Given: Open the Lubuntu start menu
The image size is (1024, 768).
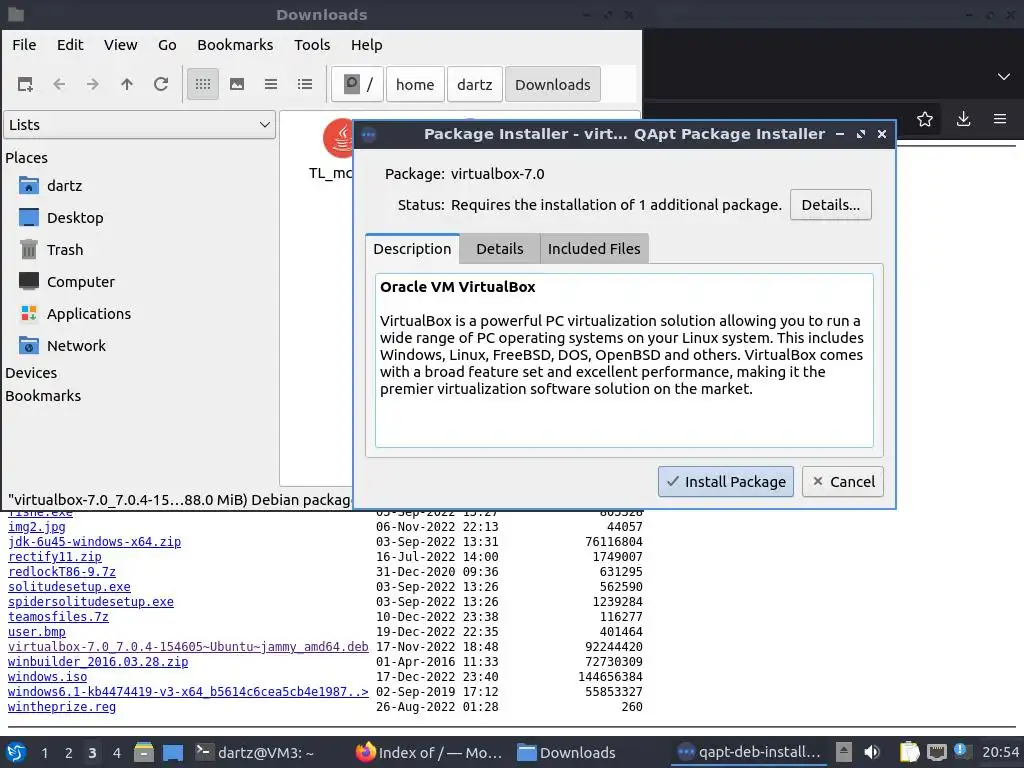Looking at the screenshot, I should pos(16,752).
